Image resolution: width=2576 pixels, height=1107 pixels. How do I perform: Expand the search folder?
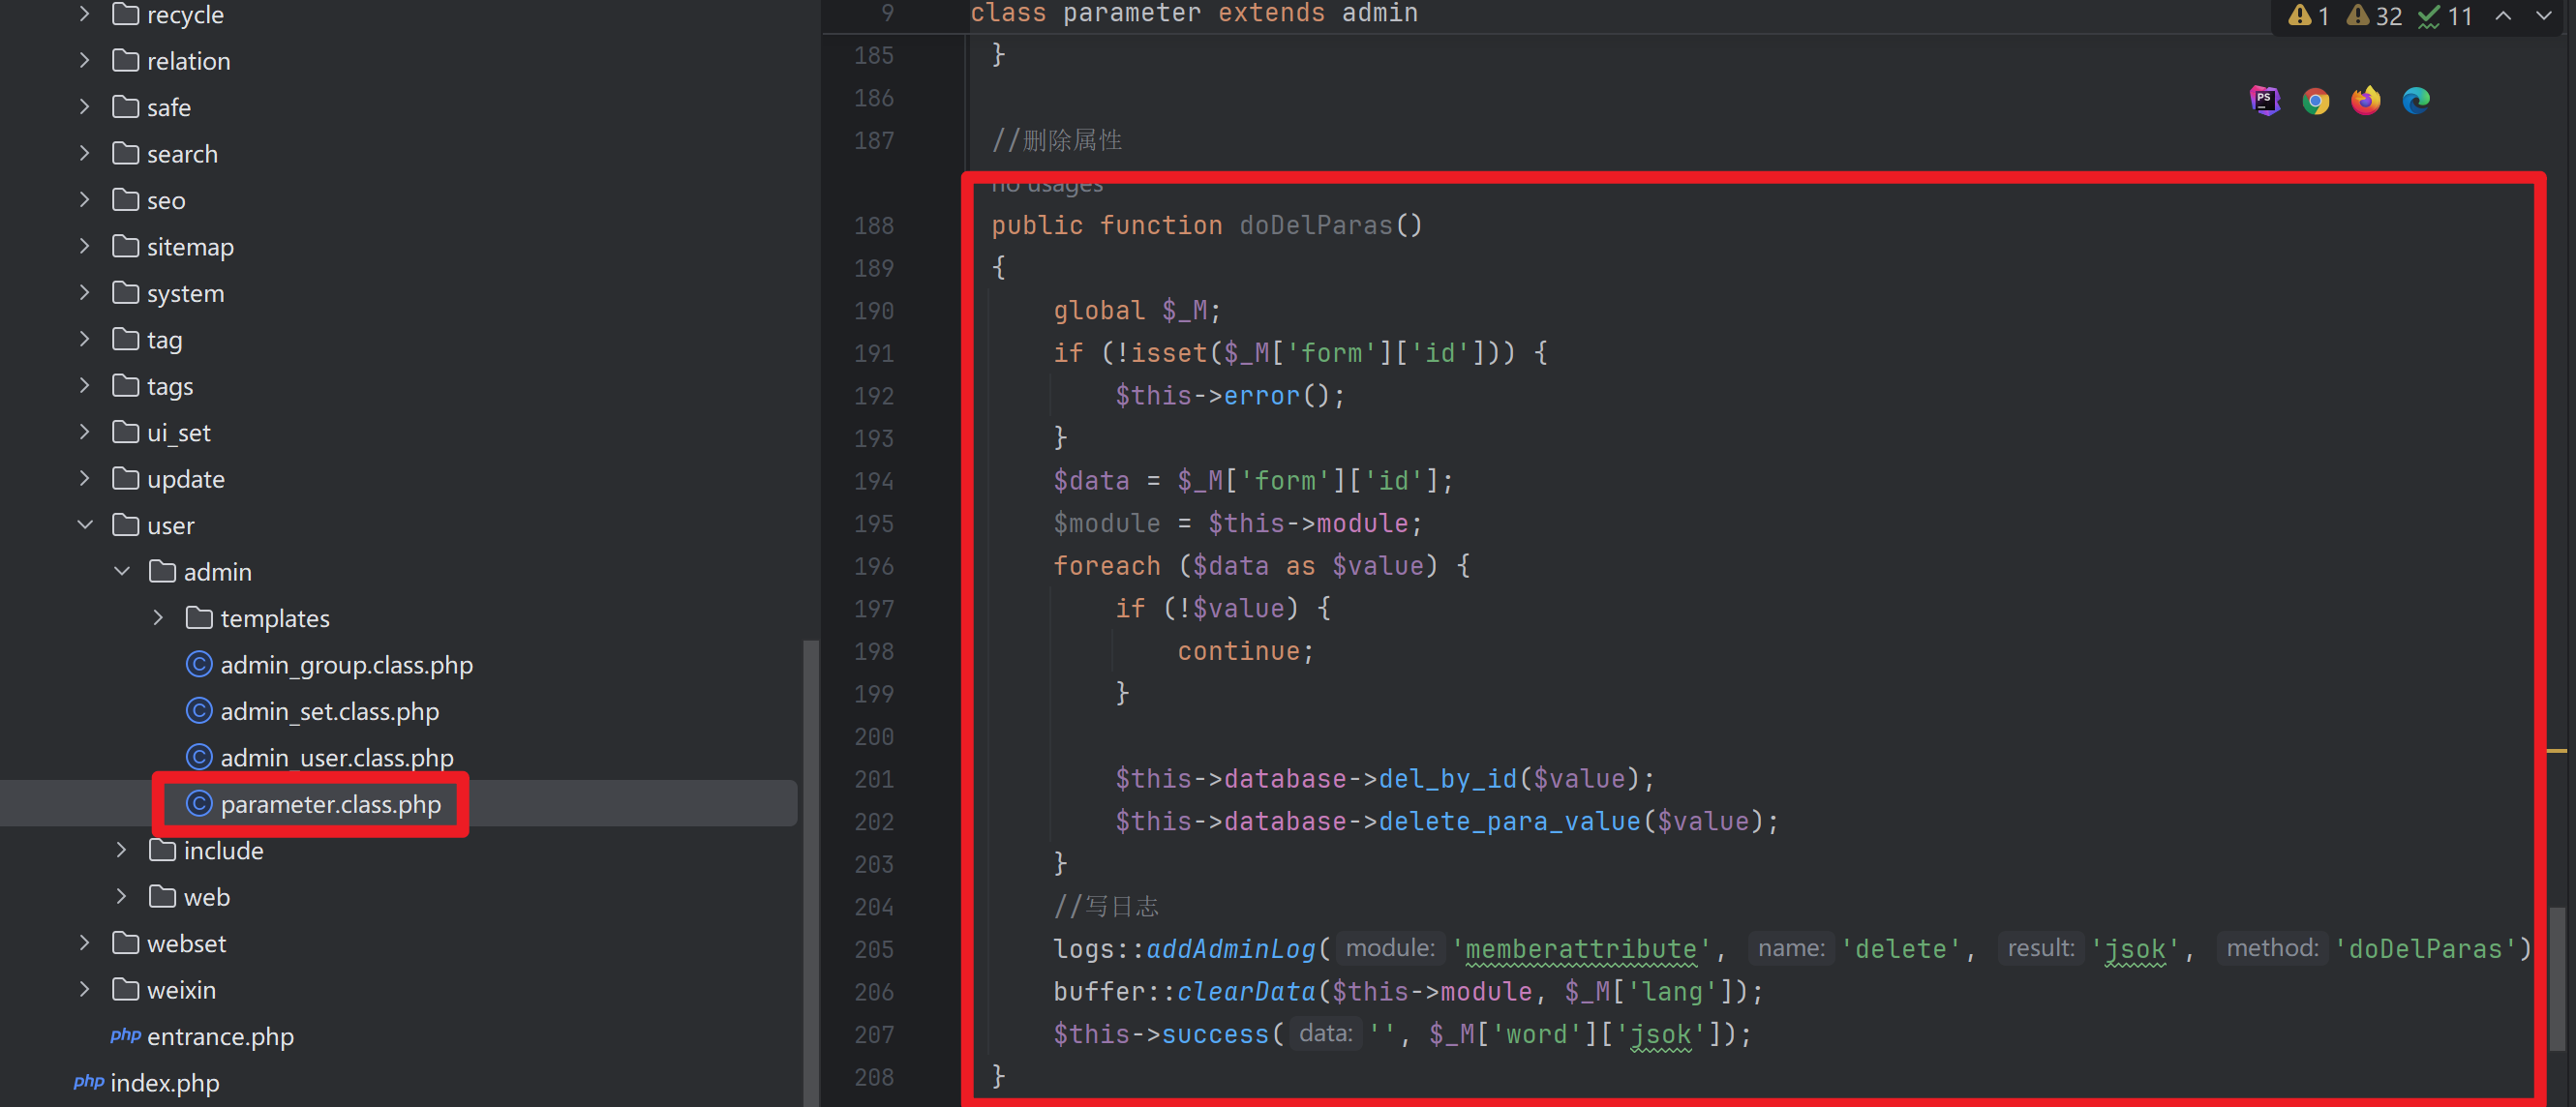click(x=85, y=154)
